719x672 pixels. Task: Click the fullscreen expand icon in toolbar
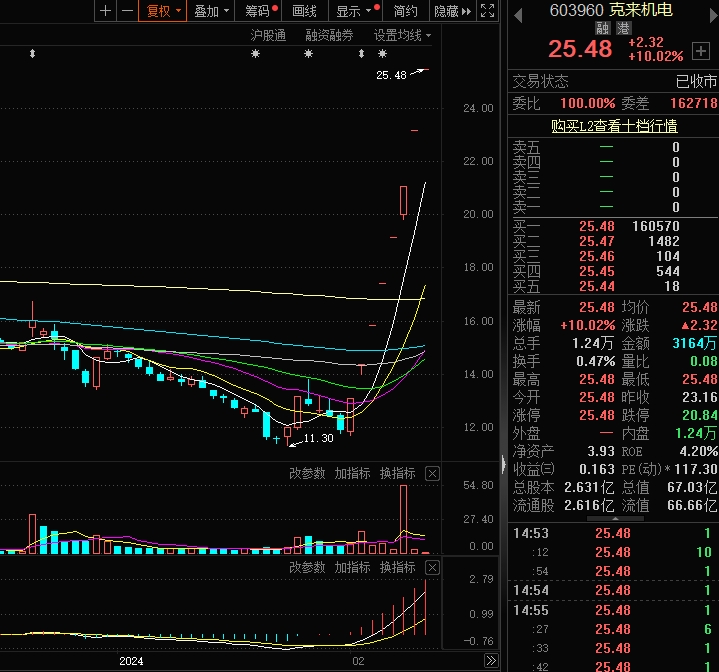click(487, 11)
